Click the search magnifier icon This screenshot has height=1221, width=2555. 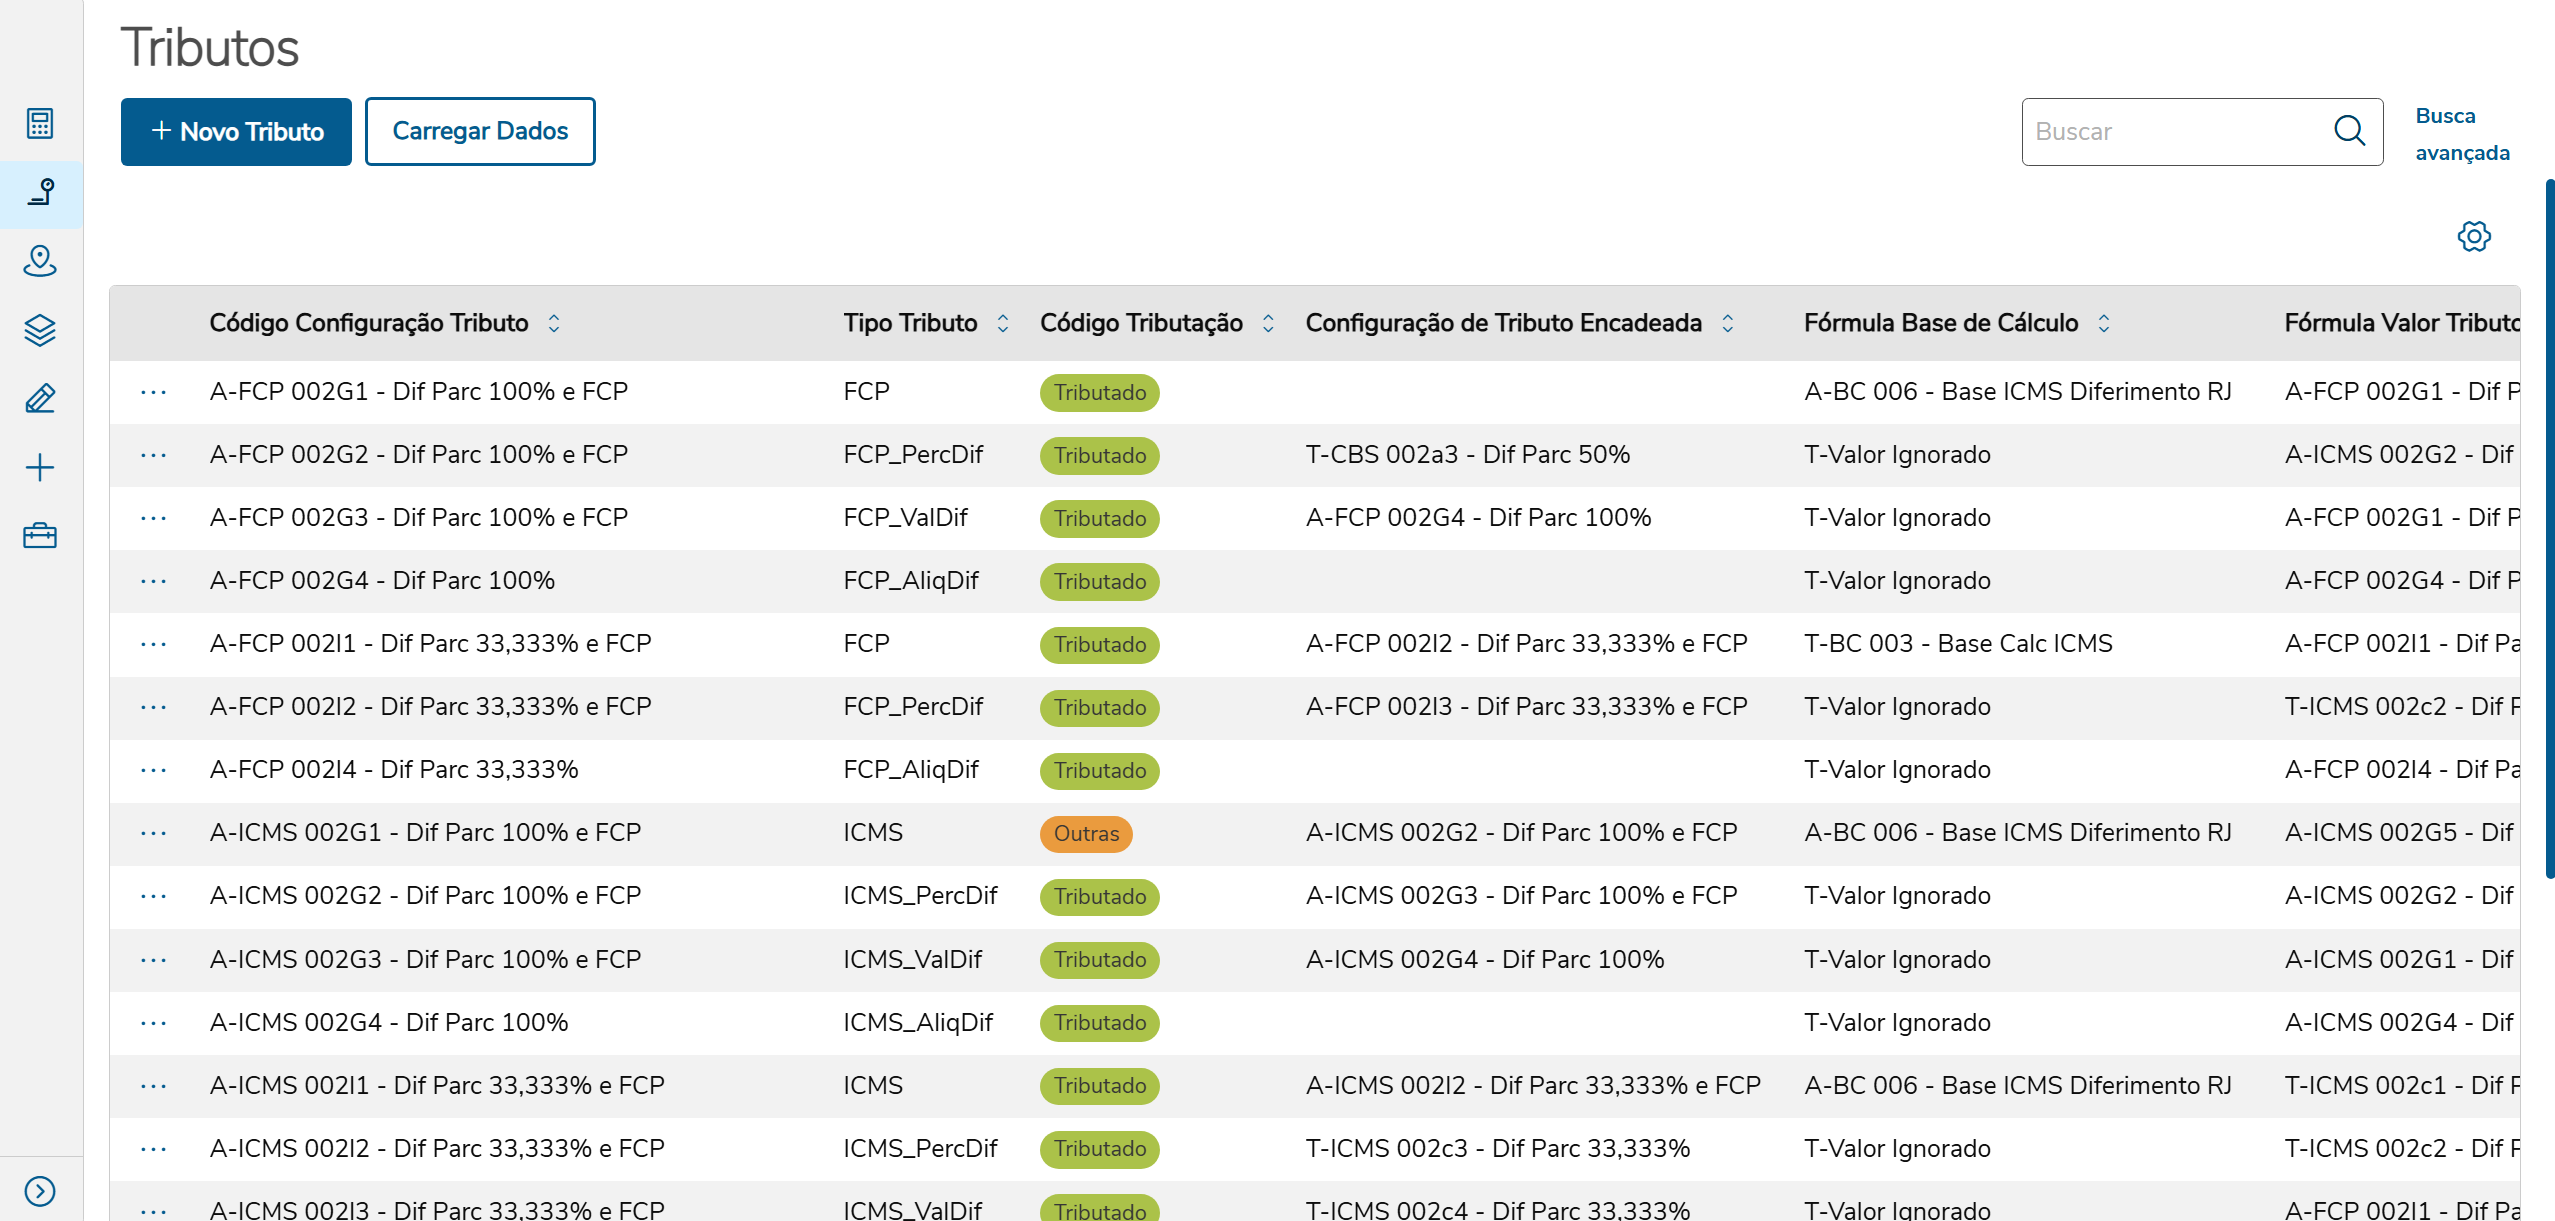2348,131
